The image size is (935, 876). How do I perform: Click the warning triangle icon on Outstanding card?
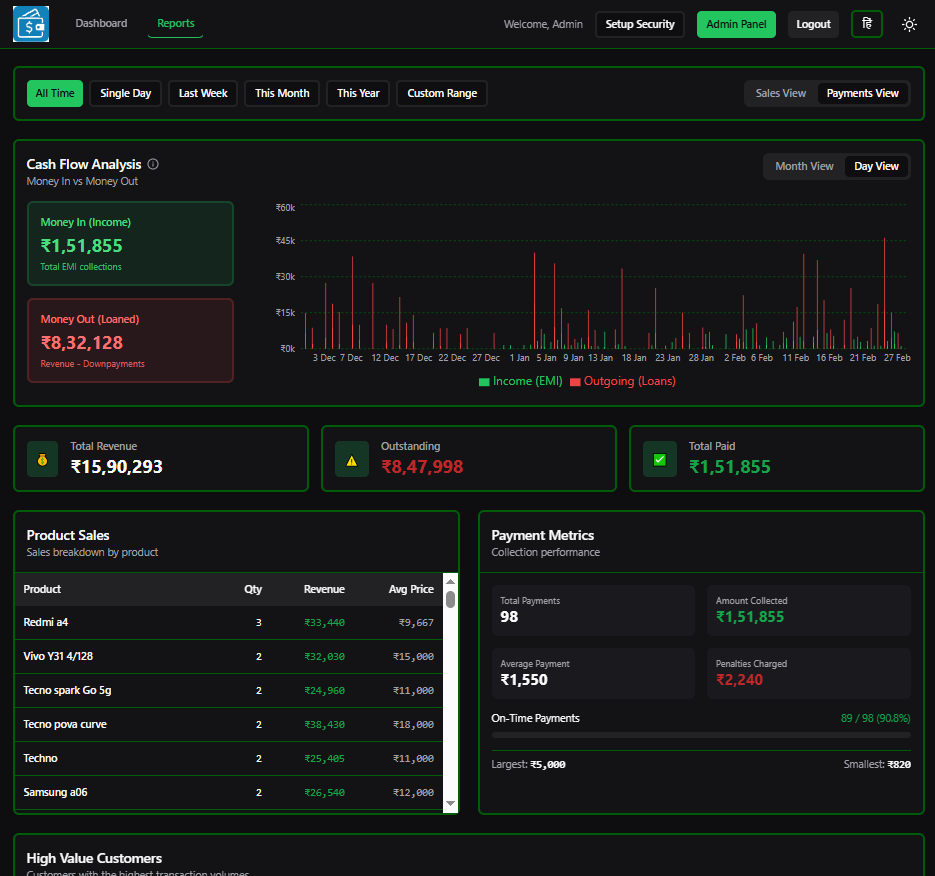(349, 458)
